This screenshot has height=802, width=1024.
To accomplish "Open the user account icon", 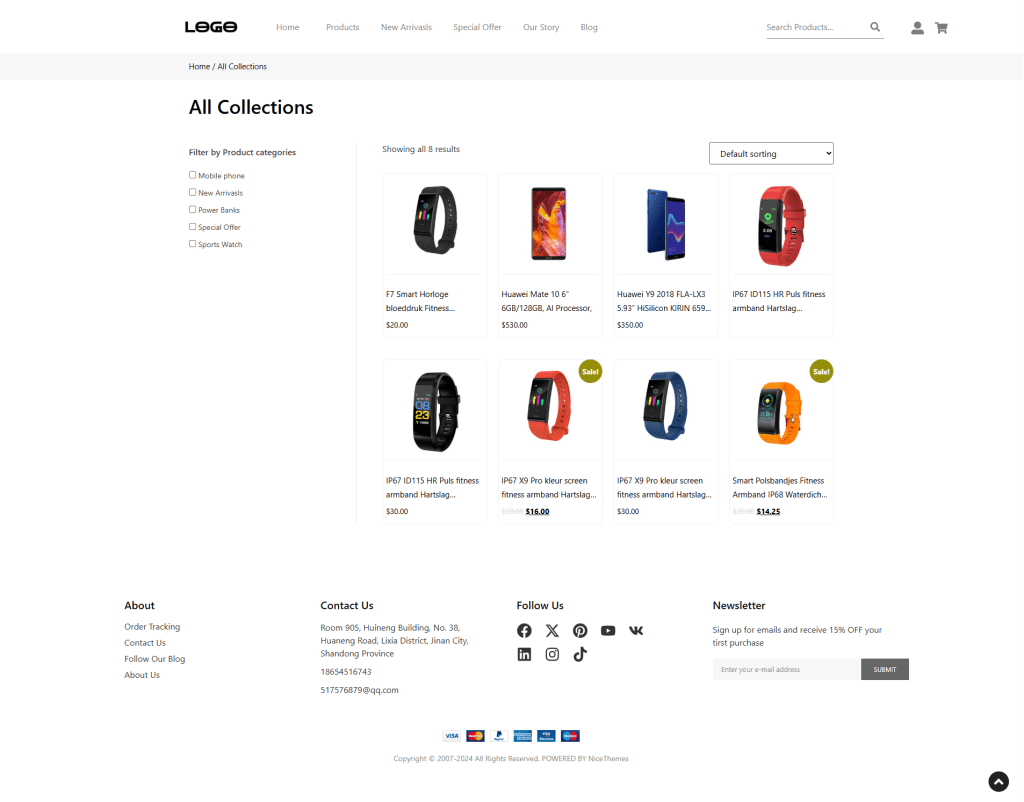I will [917, 27].
